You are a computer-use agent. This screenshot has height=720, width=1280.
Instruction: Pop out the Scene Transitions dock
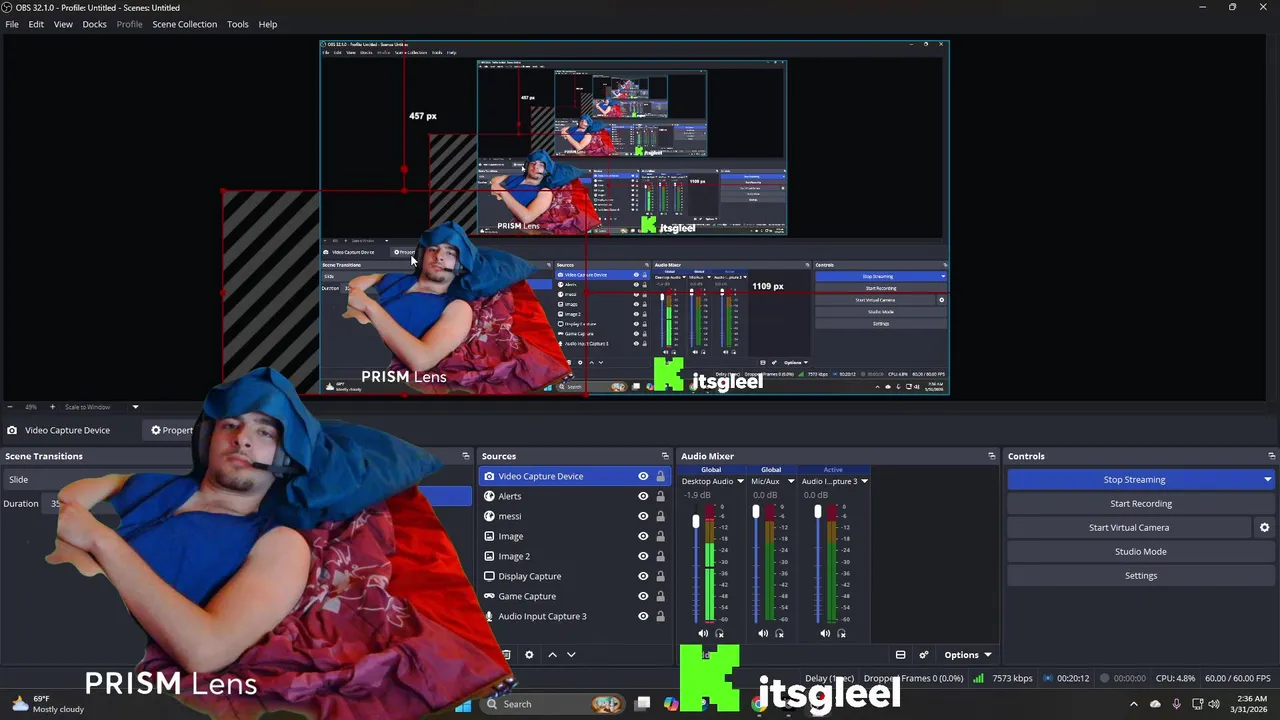pyautogui.click(x=465, y=456)
